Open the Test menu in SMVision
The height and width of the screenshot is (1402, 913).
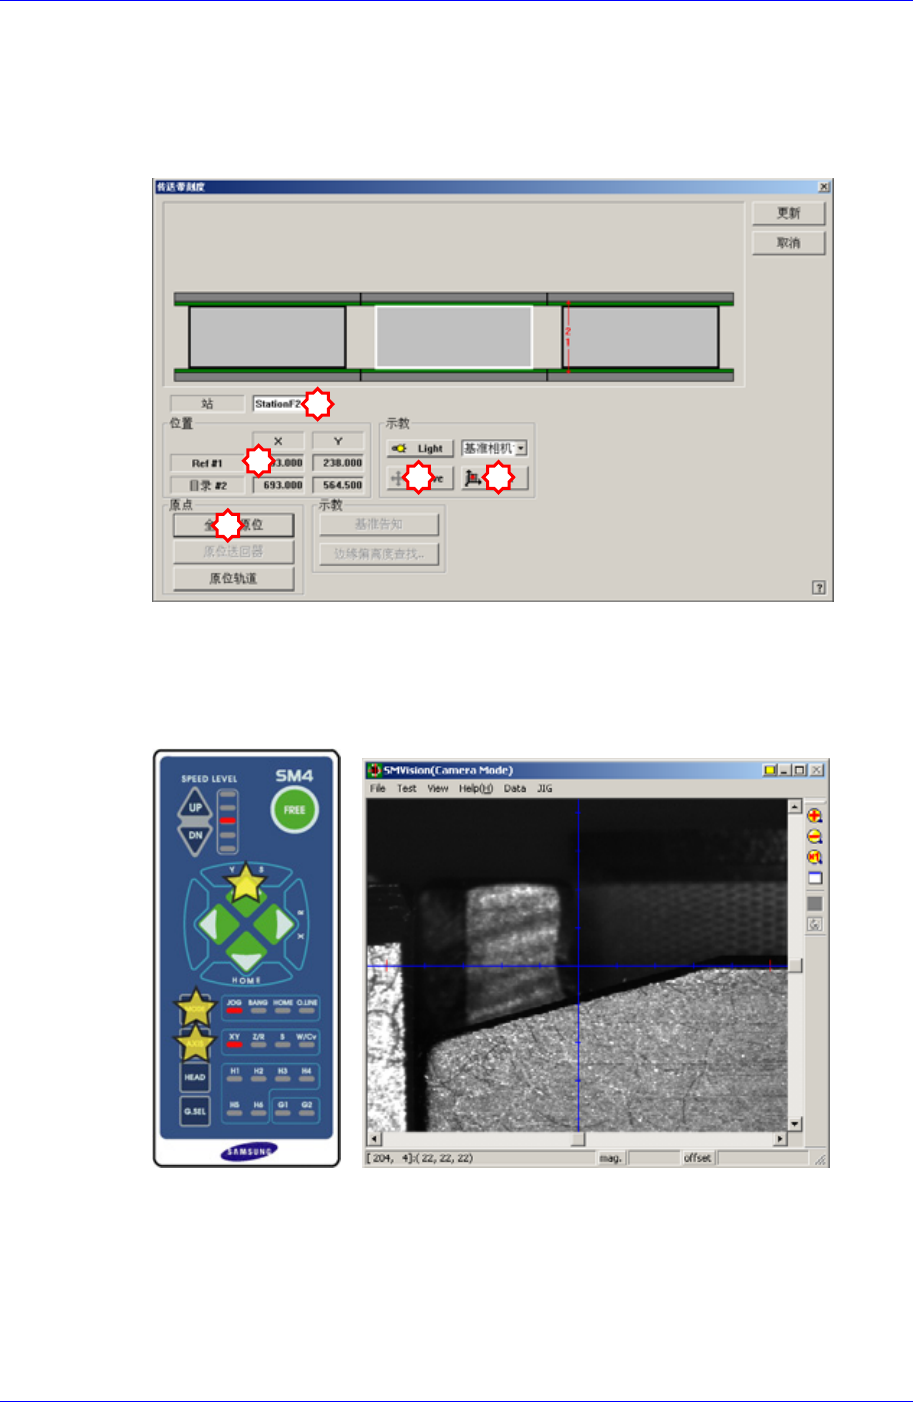pyautogui.click(x=406, y=788)
